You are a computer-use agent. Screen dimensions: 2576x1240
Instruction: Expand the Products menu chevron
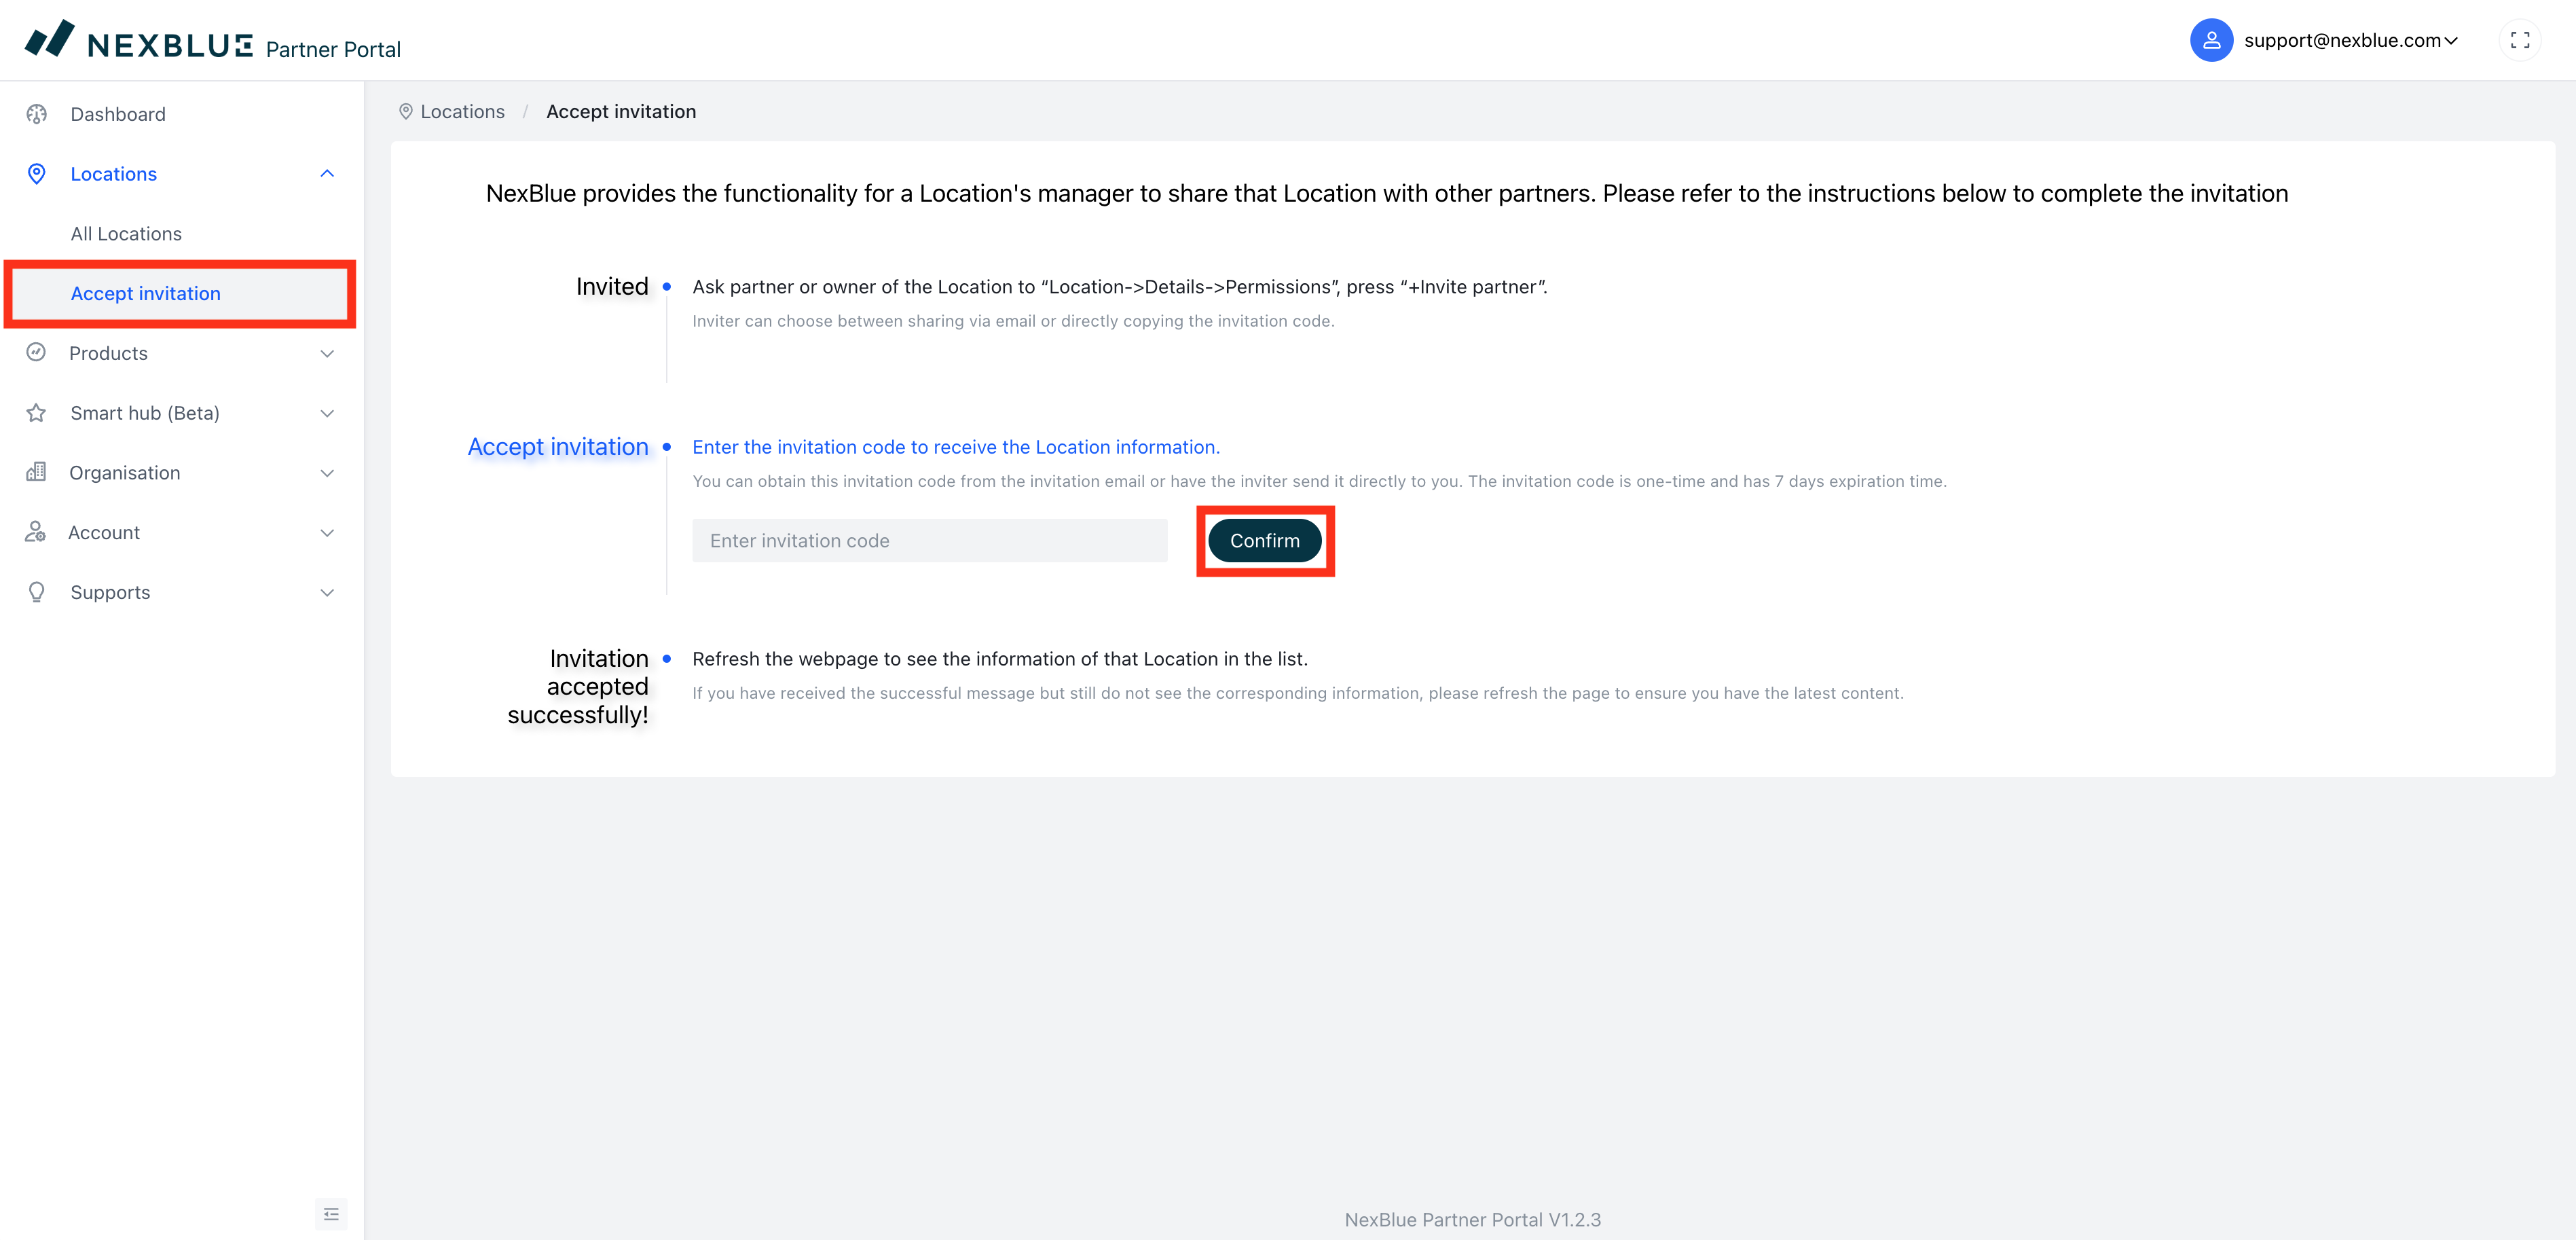[x=327, y=354]
